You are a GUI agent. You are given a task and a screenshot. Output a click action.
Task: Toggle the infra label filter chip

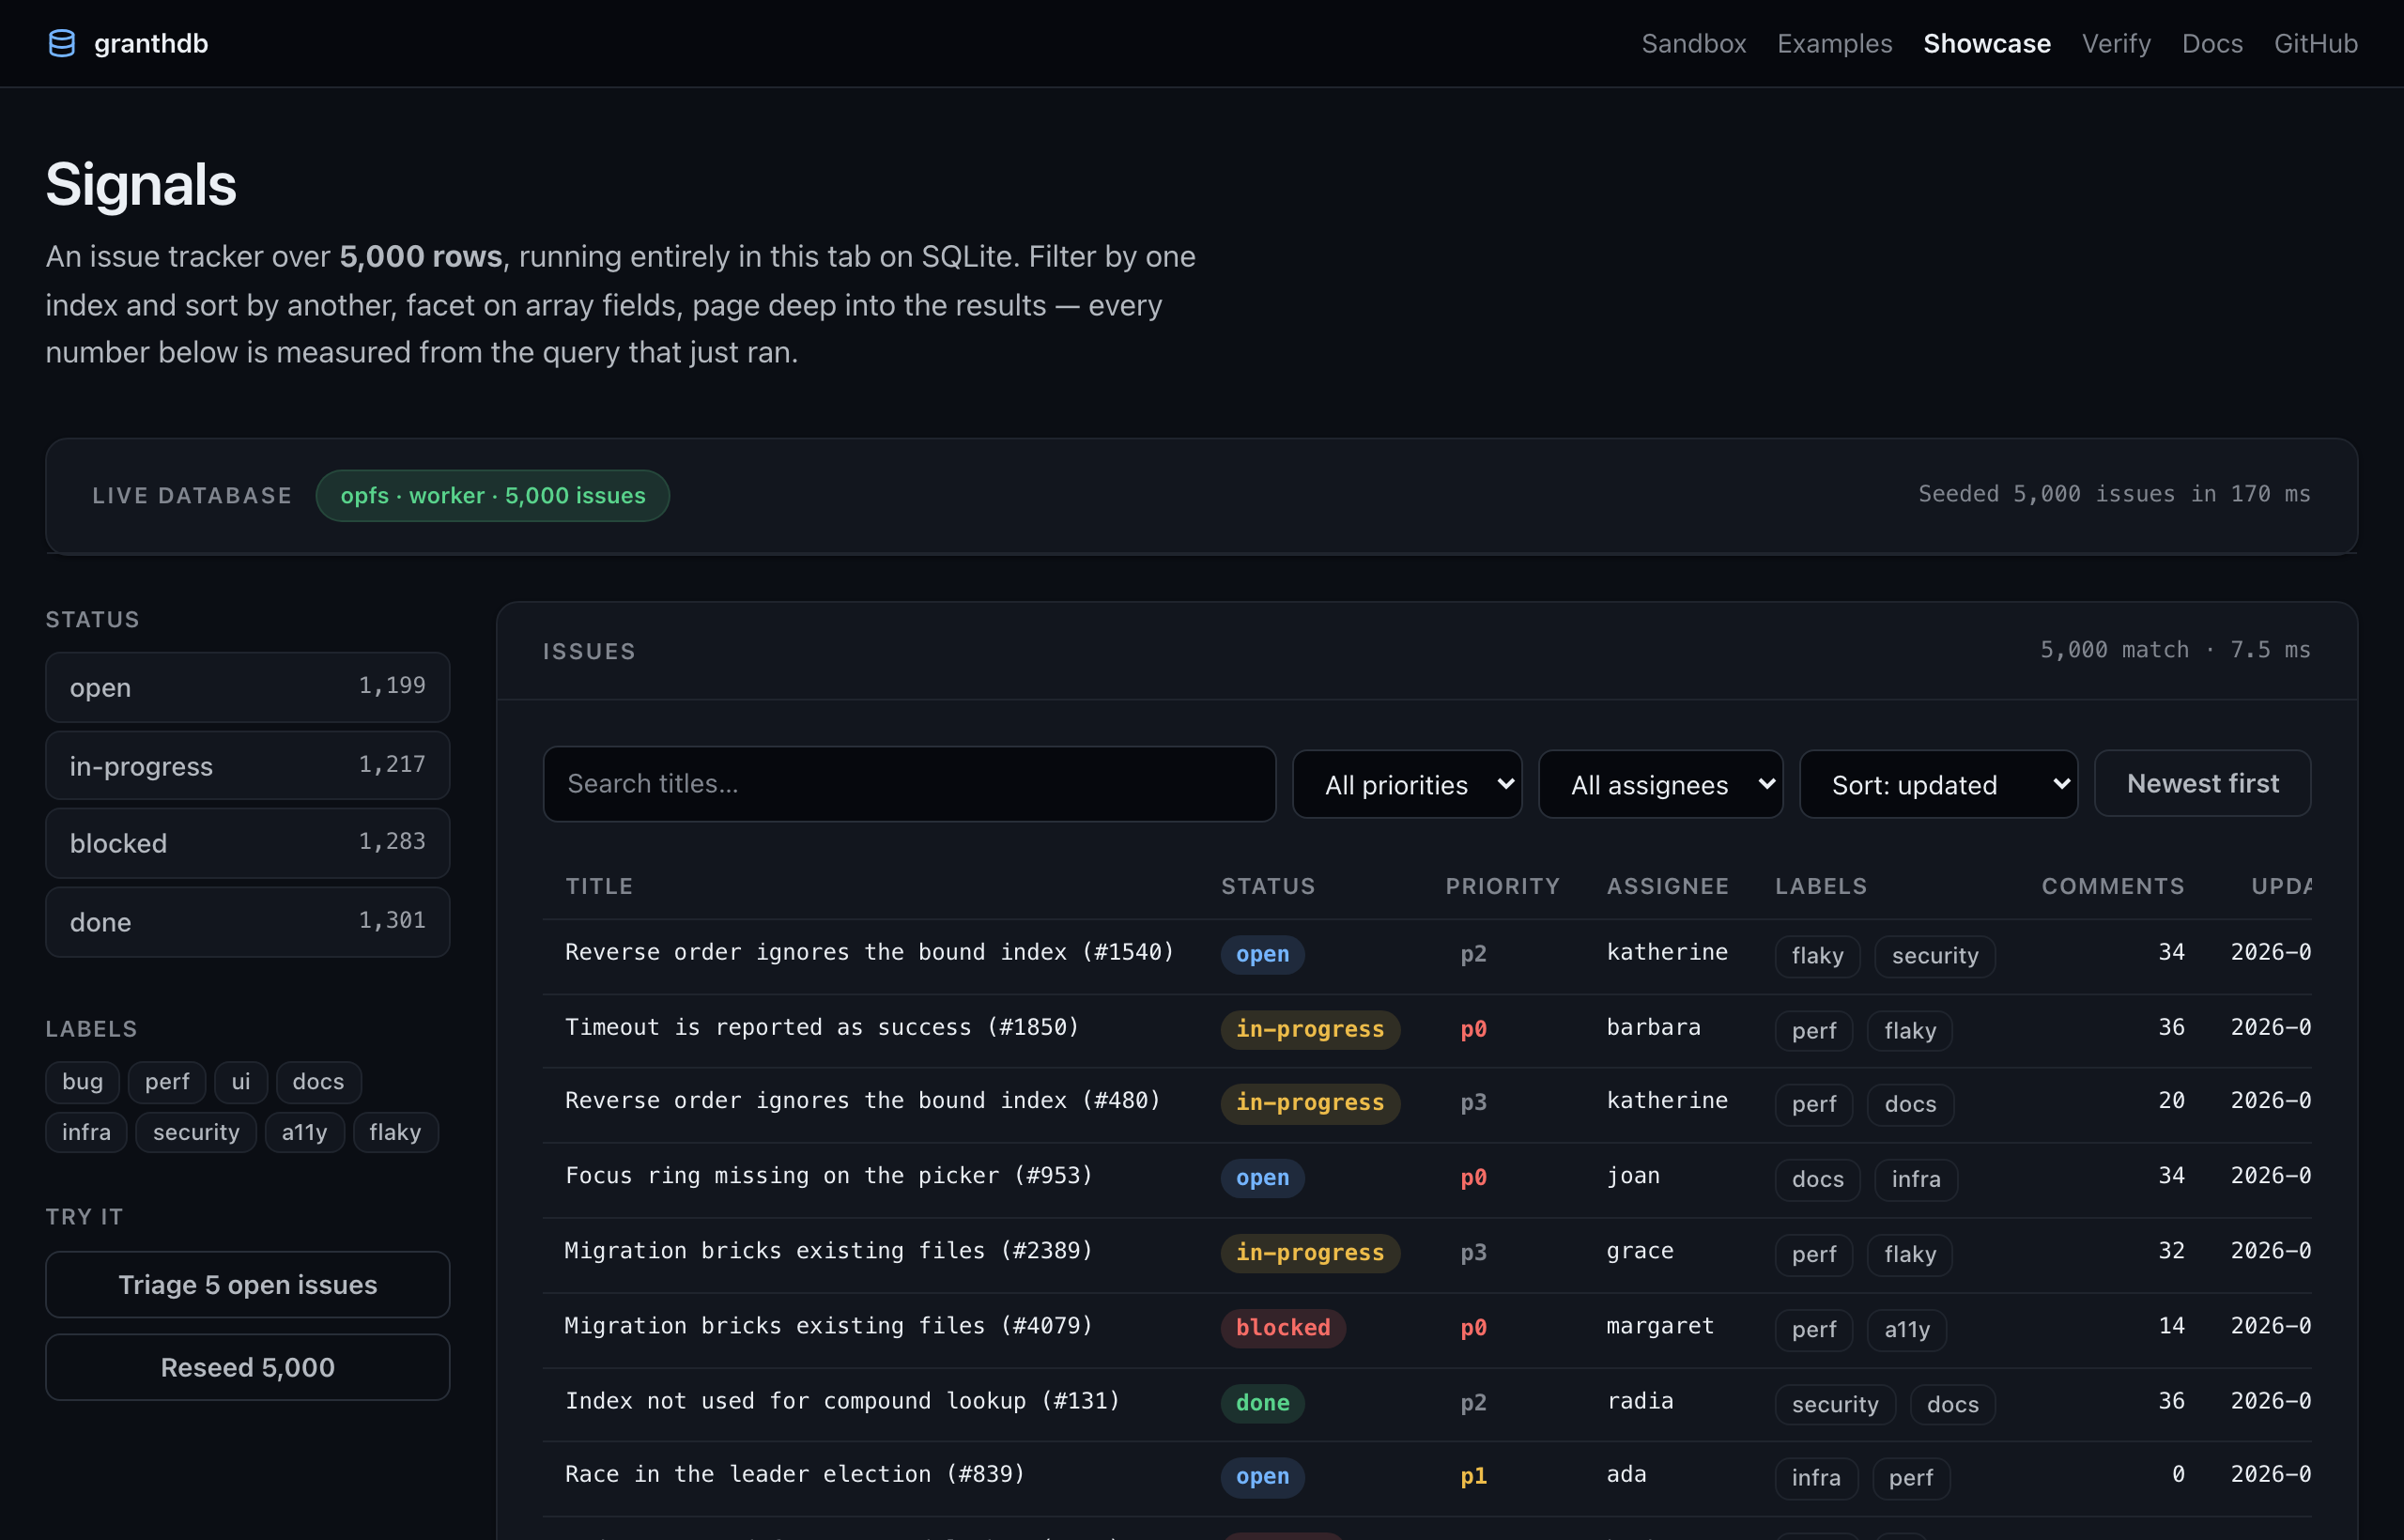click(x=86, y=1132)
